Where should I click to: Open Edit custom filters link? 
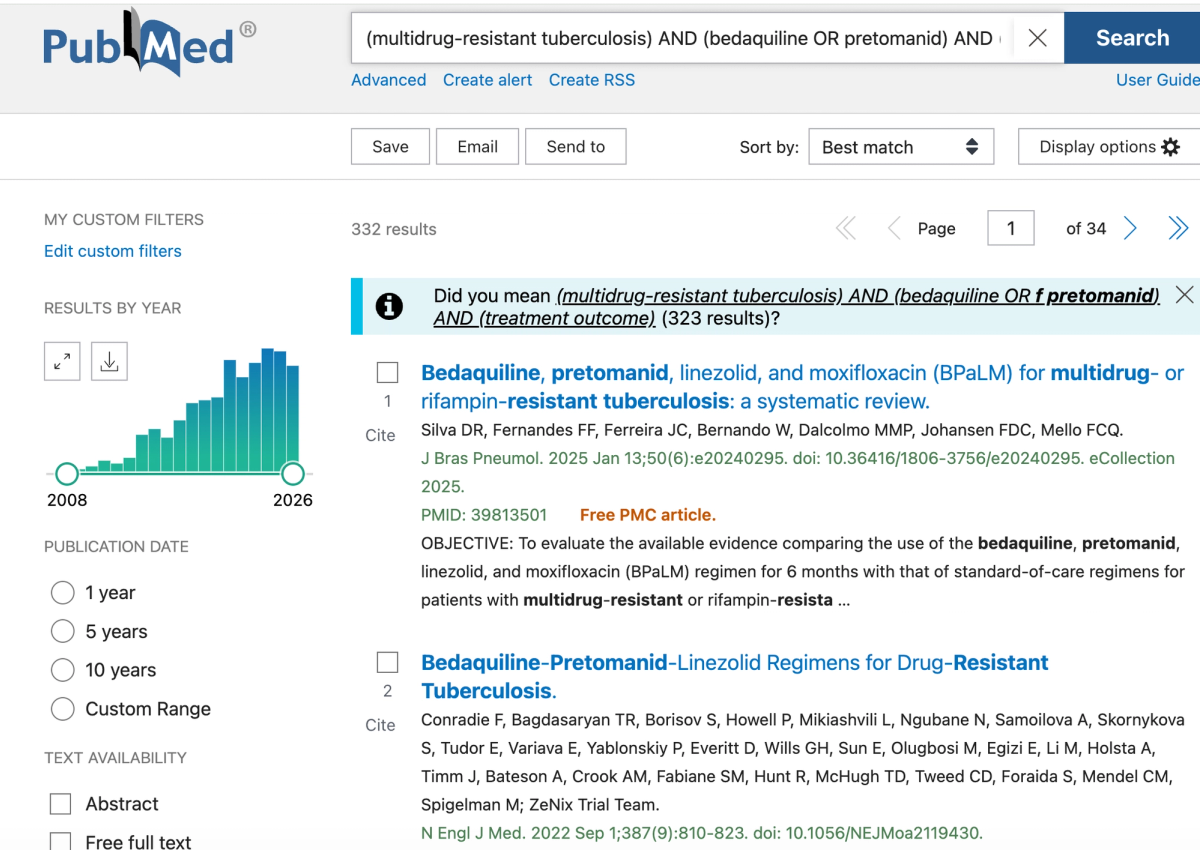[x=113, y=251]
